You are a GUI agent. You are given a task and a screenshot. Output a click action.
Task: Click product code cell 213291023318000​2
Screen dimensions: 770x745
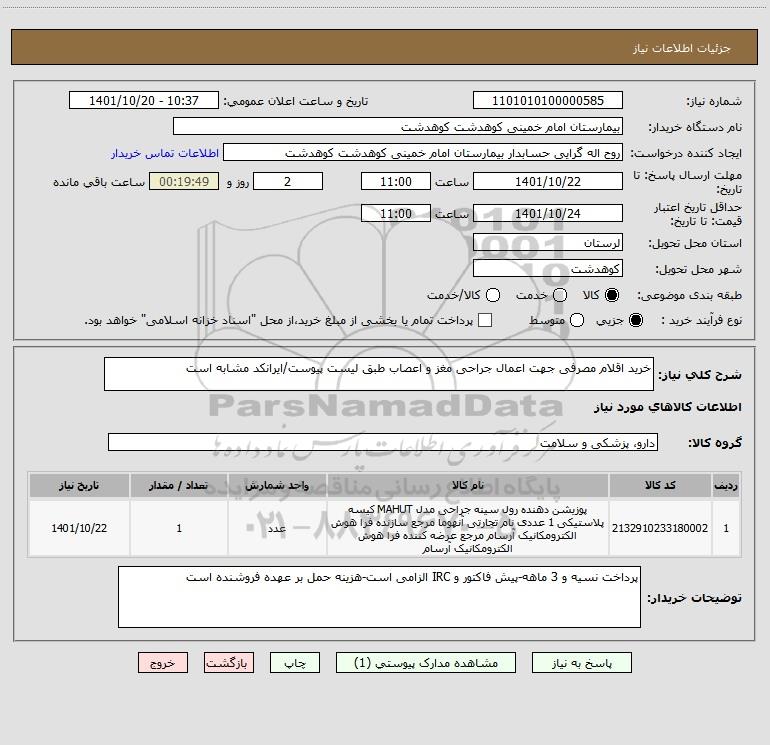pyautogui.click(x=660, y=528)
